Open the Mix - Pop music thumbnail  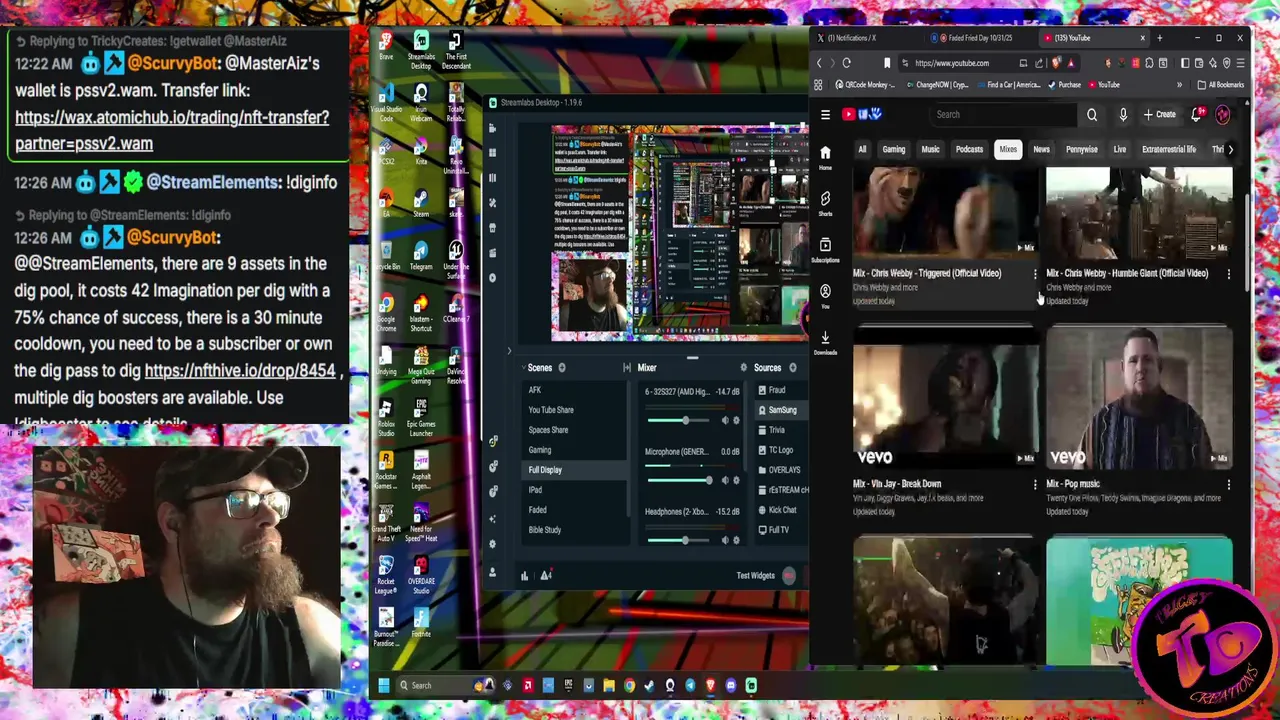[x=1139, y=397]
